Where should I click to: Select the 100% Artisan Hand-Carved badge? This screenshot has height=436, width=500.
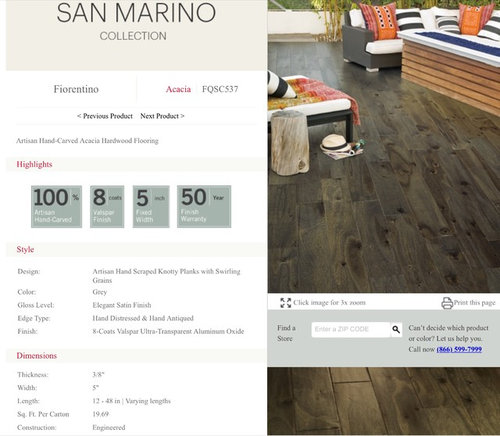click(56, 207)
